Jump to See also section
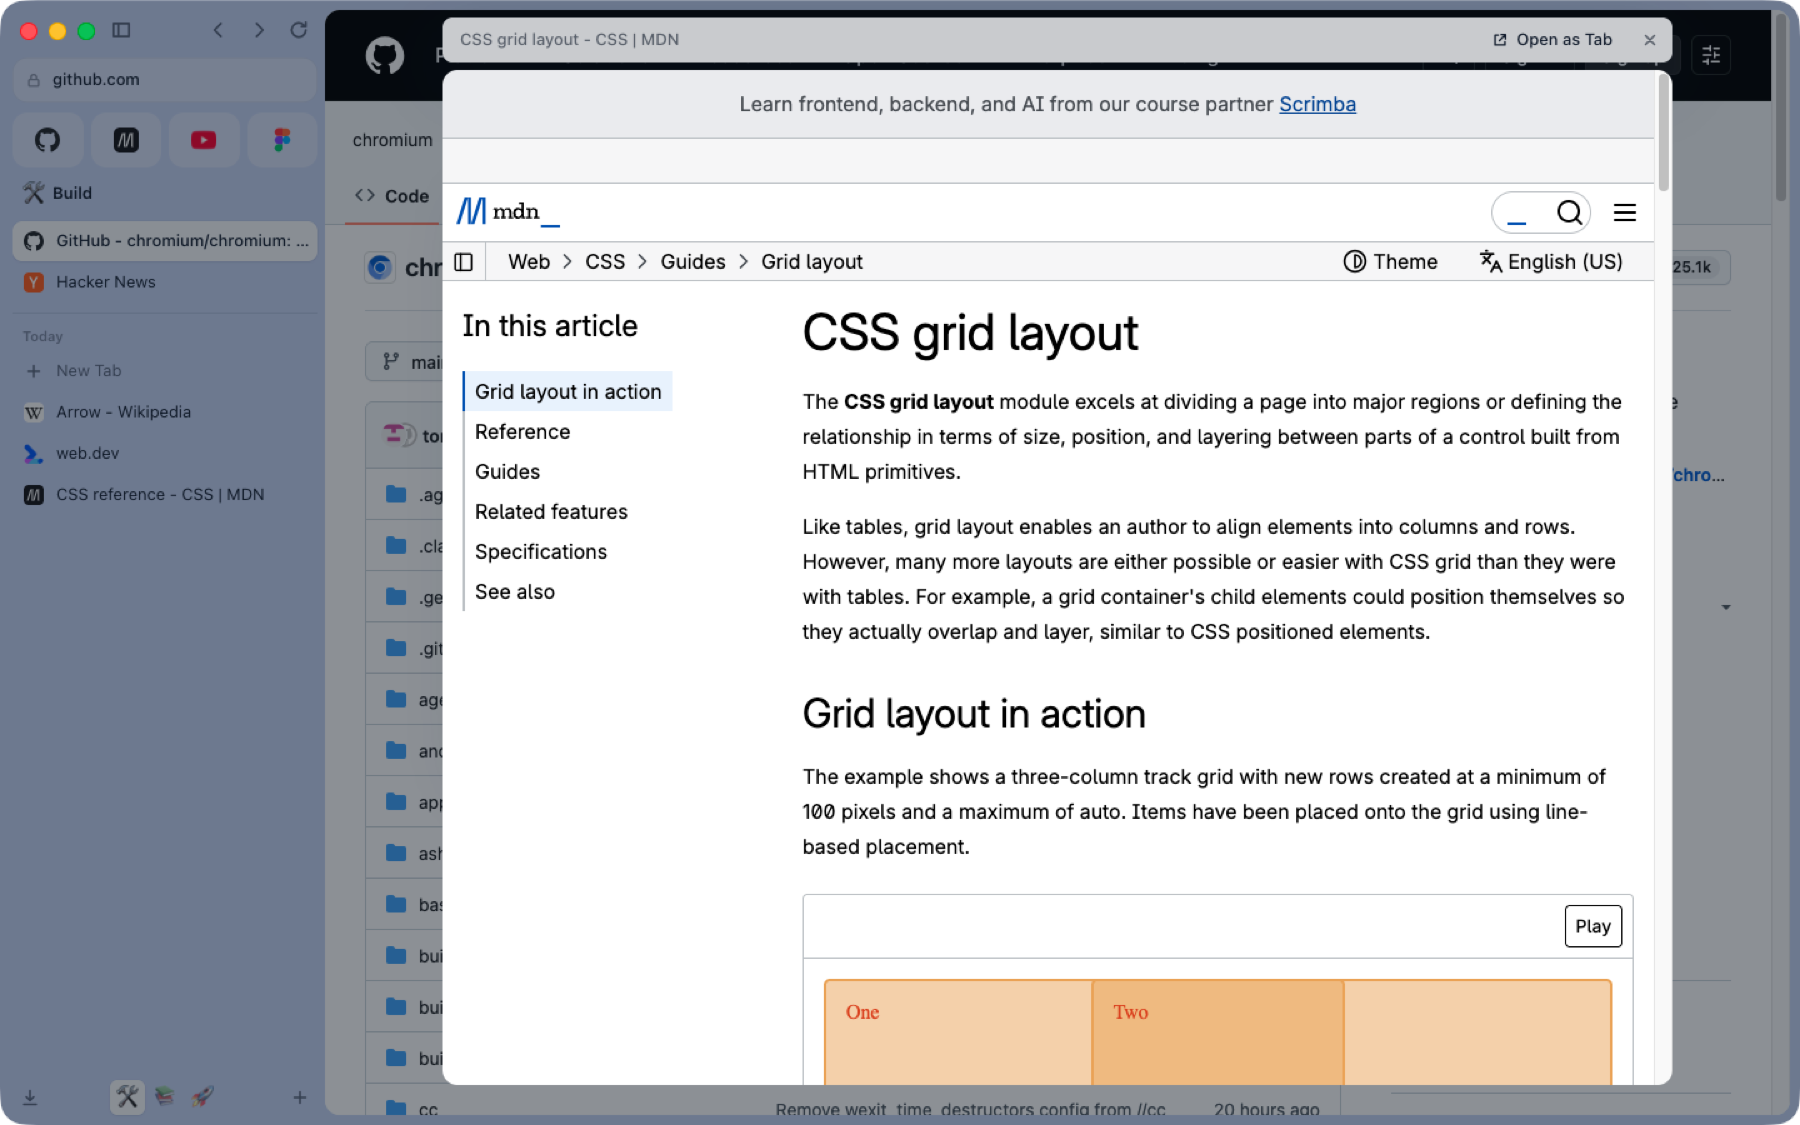The width and height of the screenshot is (1800, 1125). [x=515, y=592]
